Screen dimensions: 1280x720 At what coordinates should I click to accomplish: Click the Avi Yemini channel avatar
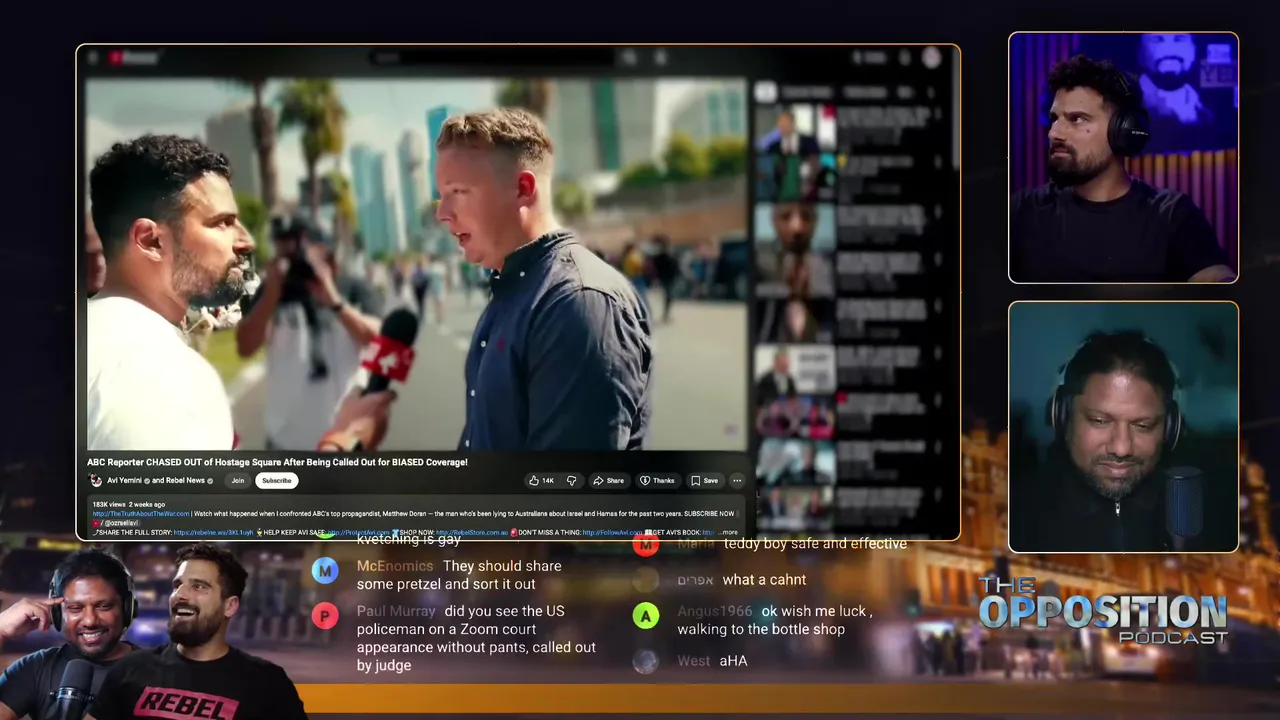pos(96,481)
